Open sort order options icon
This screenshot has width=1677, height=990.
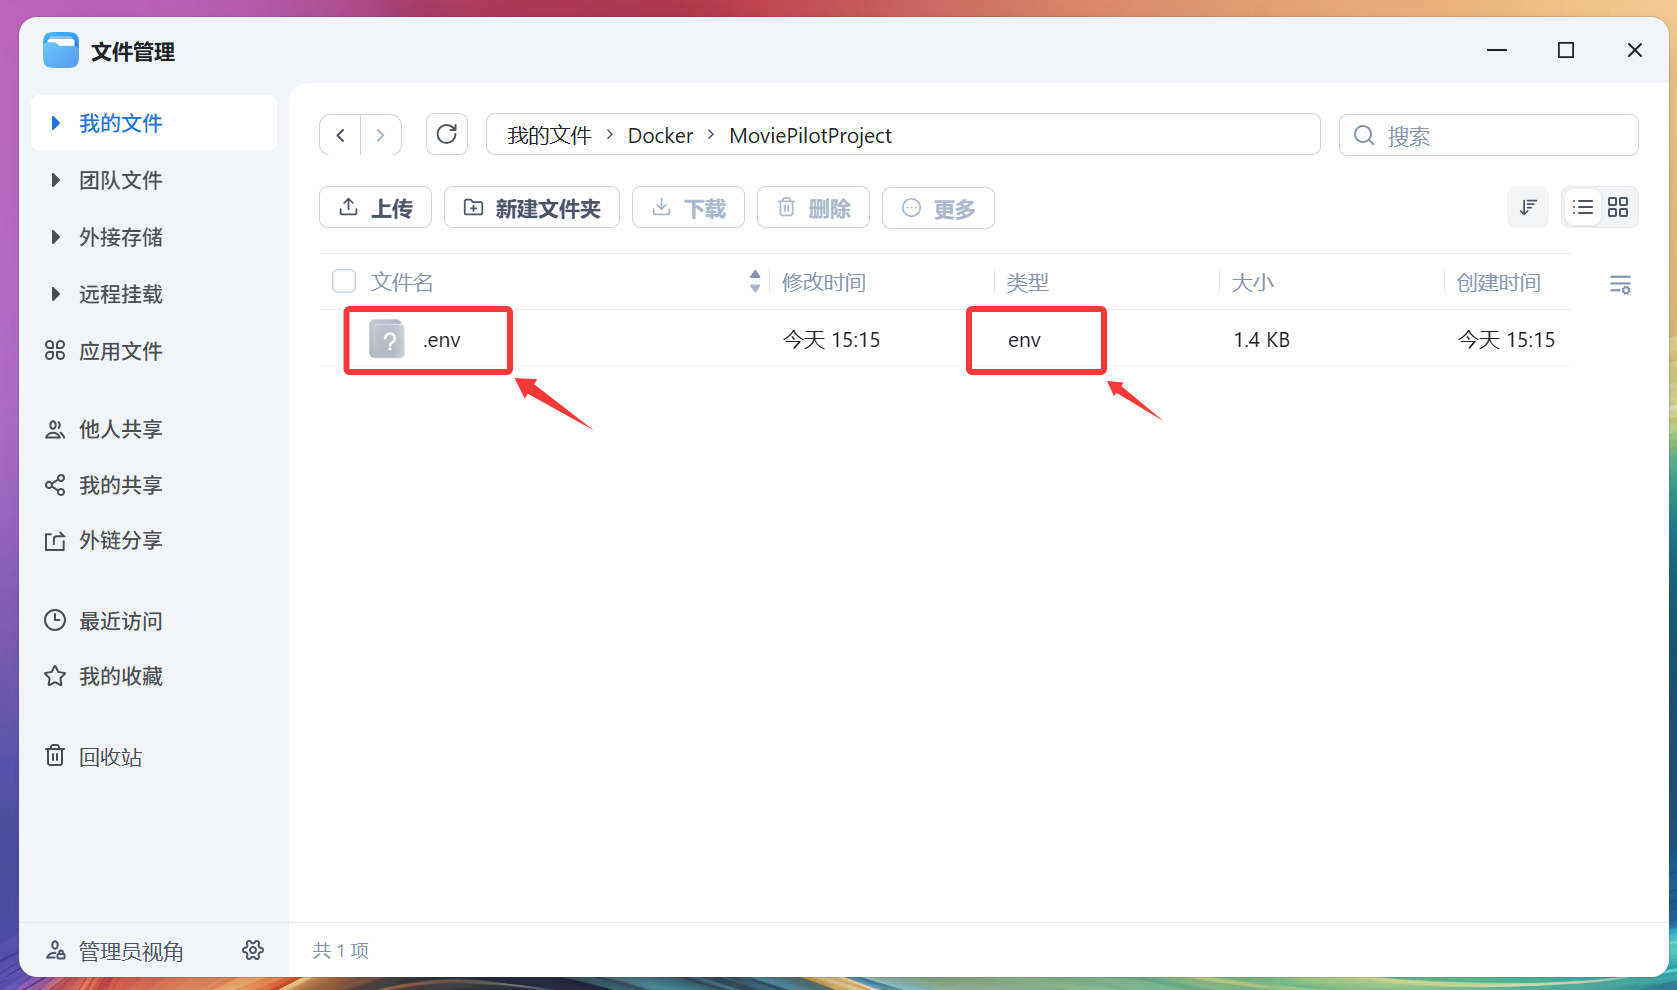[1527, 207]
